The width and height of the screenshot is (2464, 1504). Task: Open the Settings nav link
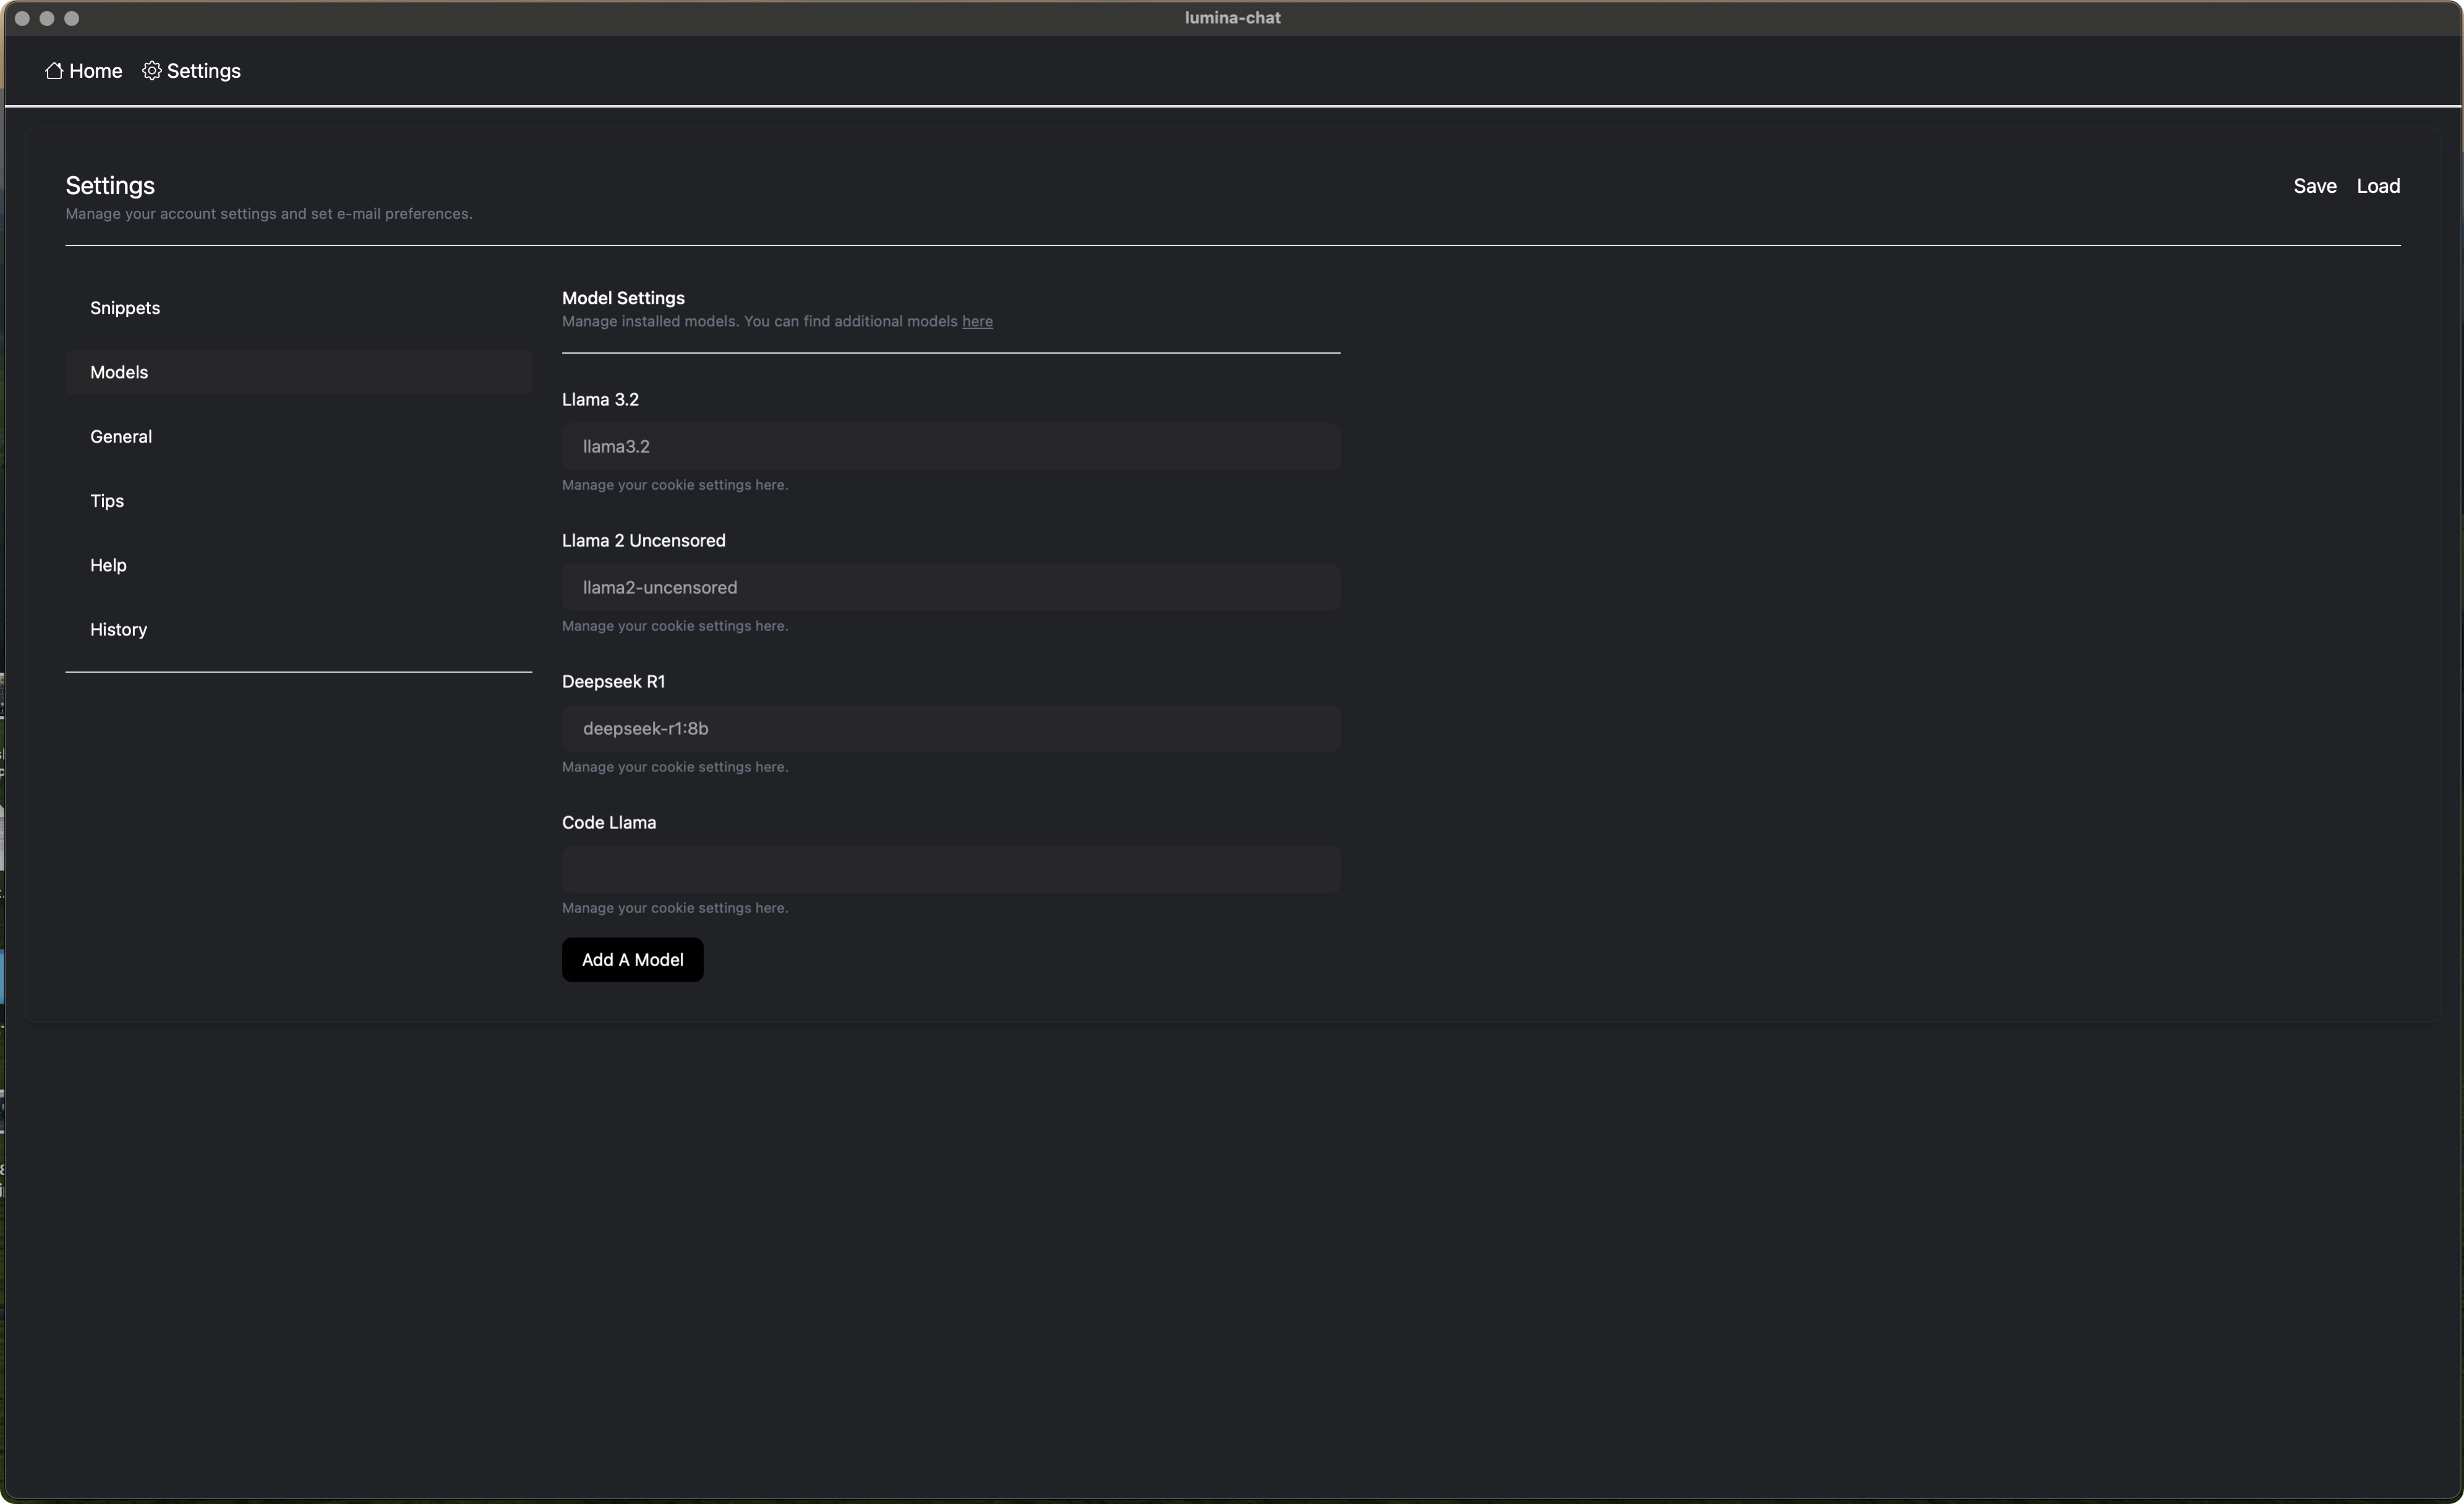(x=191, y=71)
